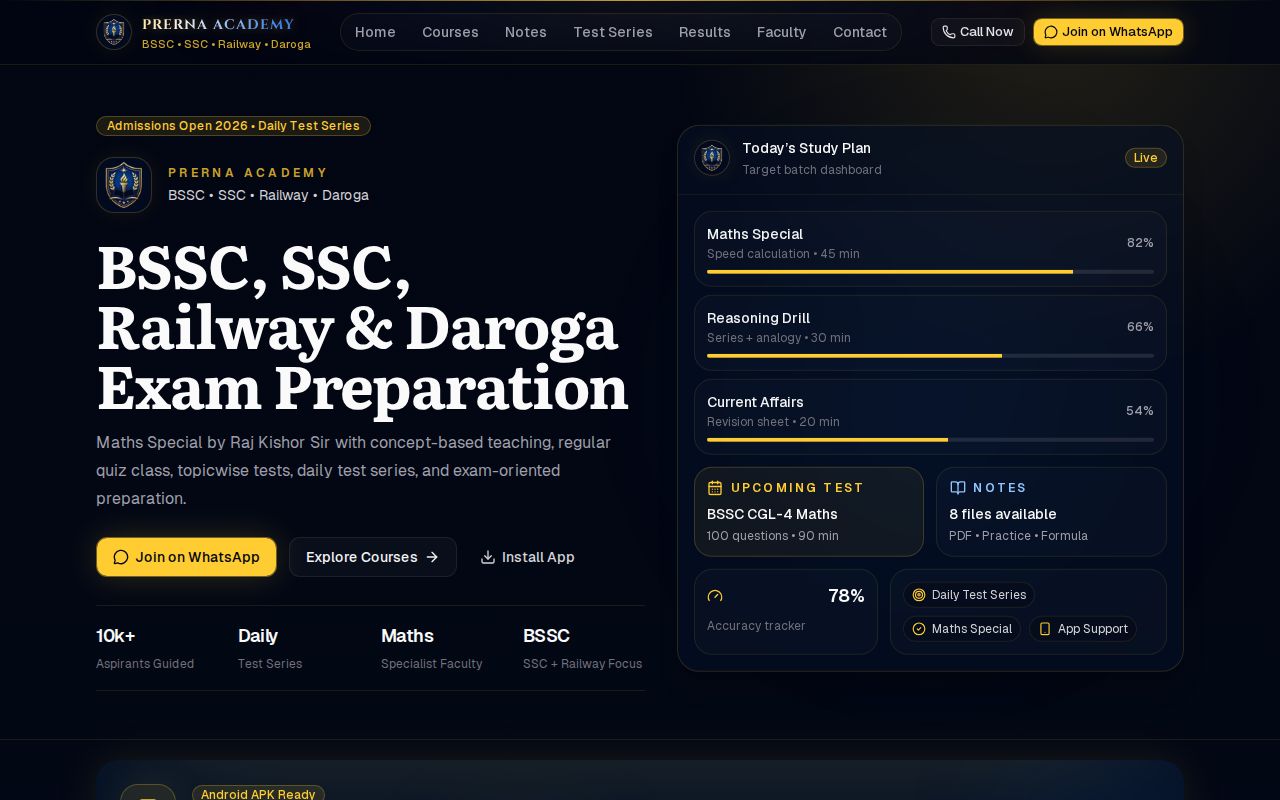Click the 66% Reasoning Drill percentage

tap(1140, 327)
